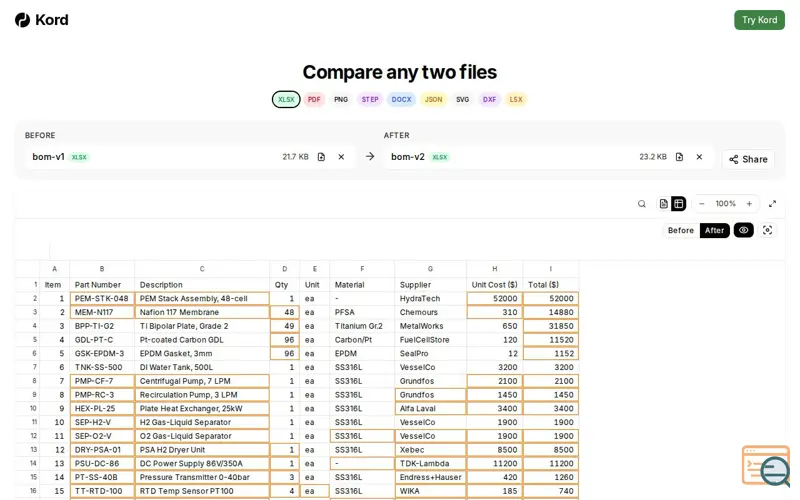Select row 7 header
The width and height of the screenshot is (800, 500).
click(28, 367)
